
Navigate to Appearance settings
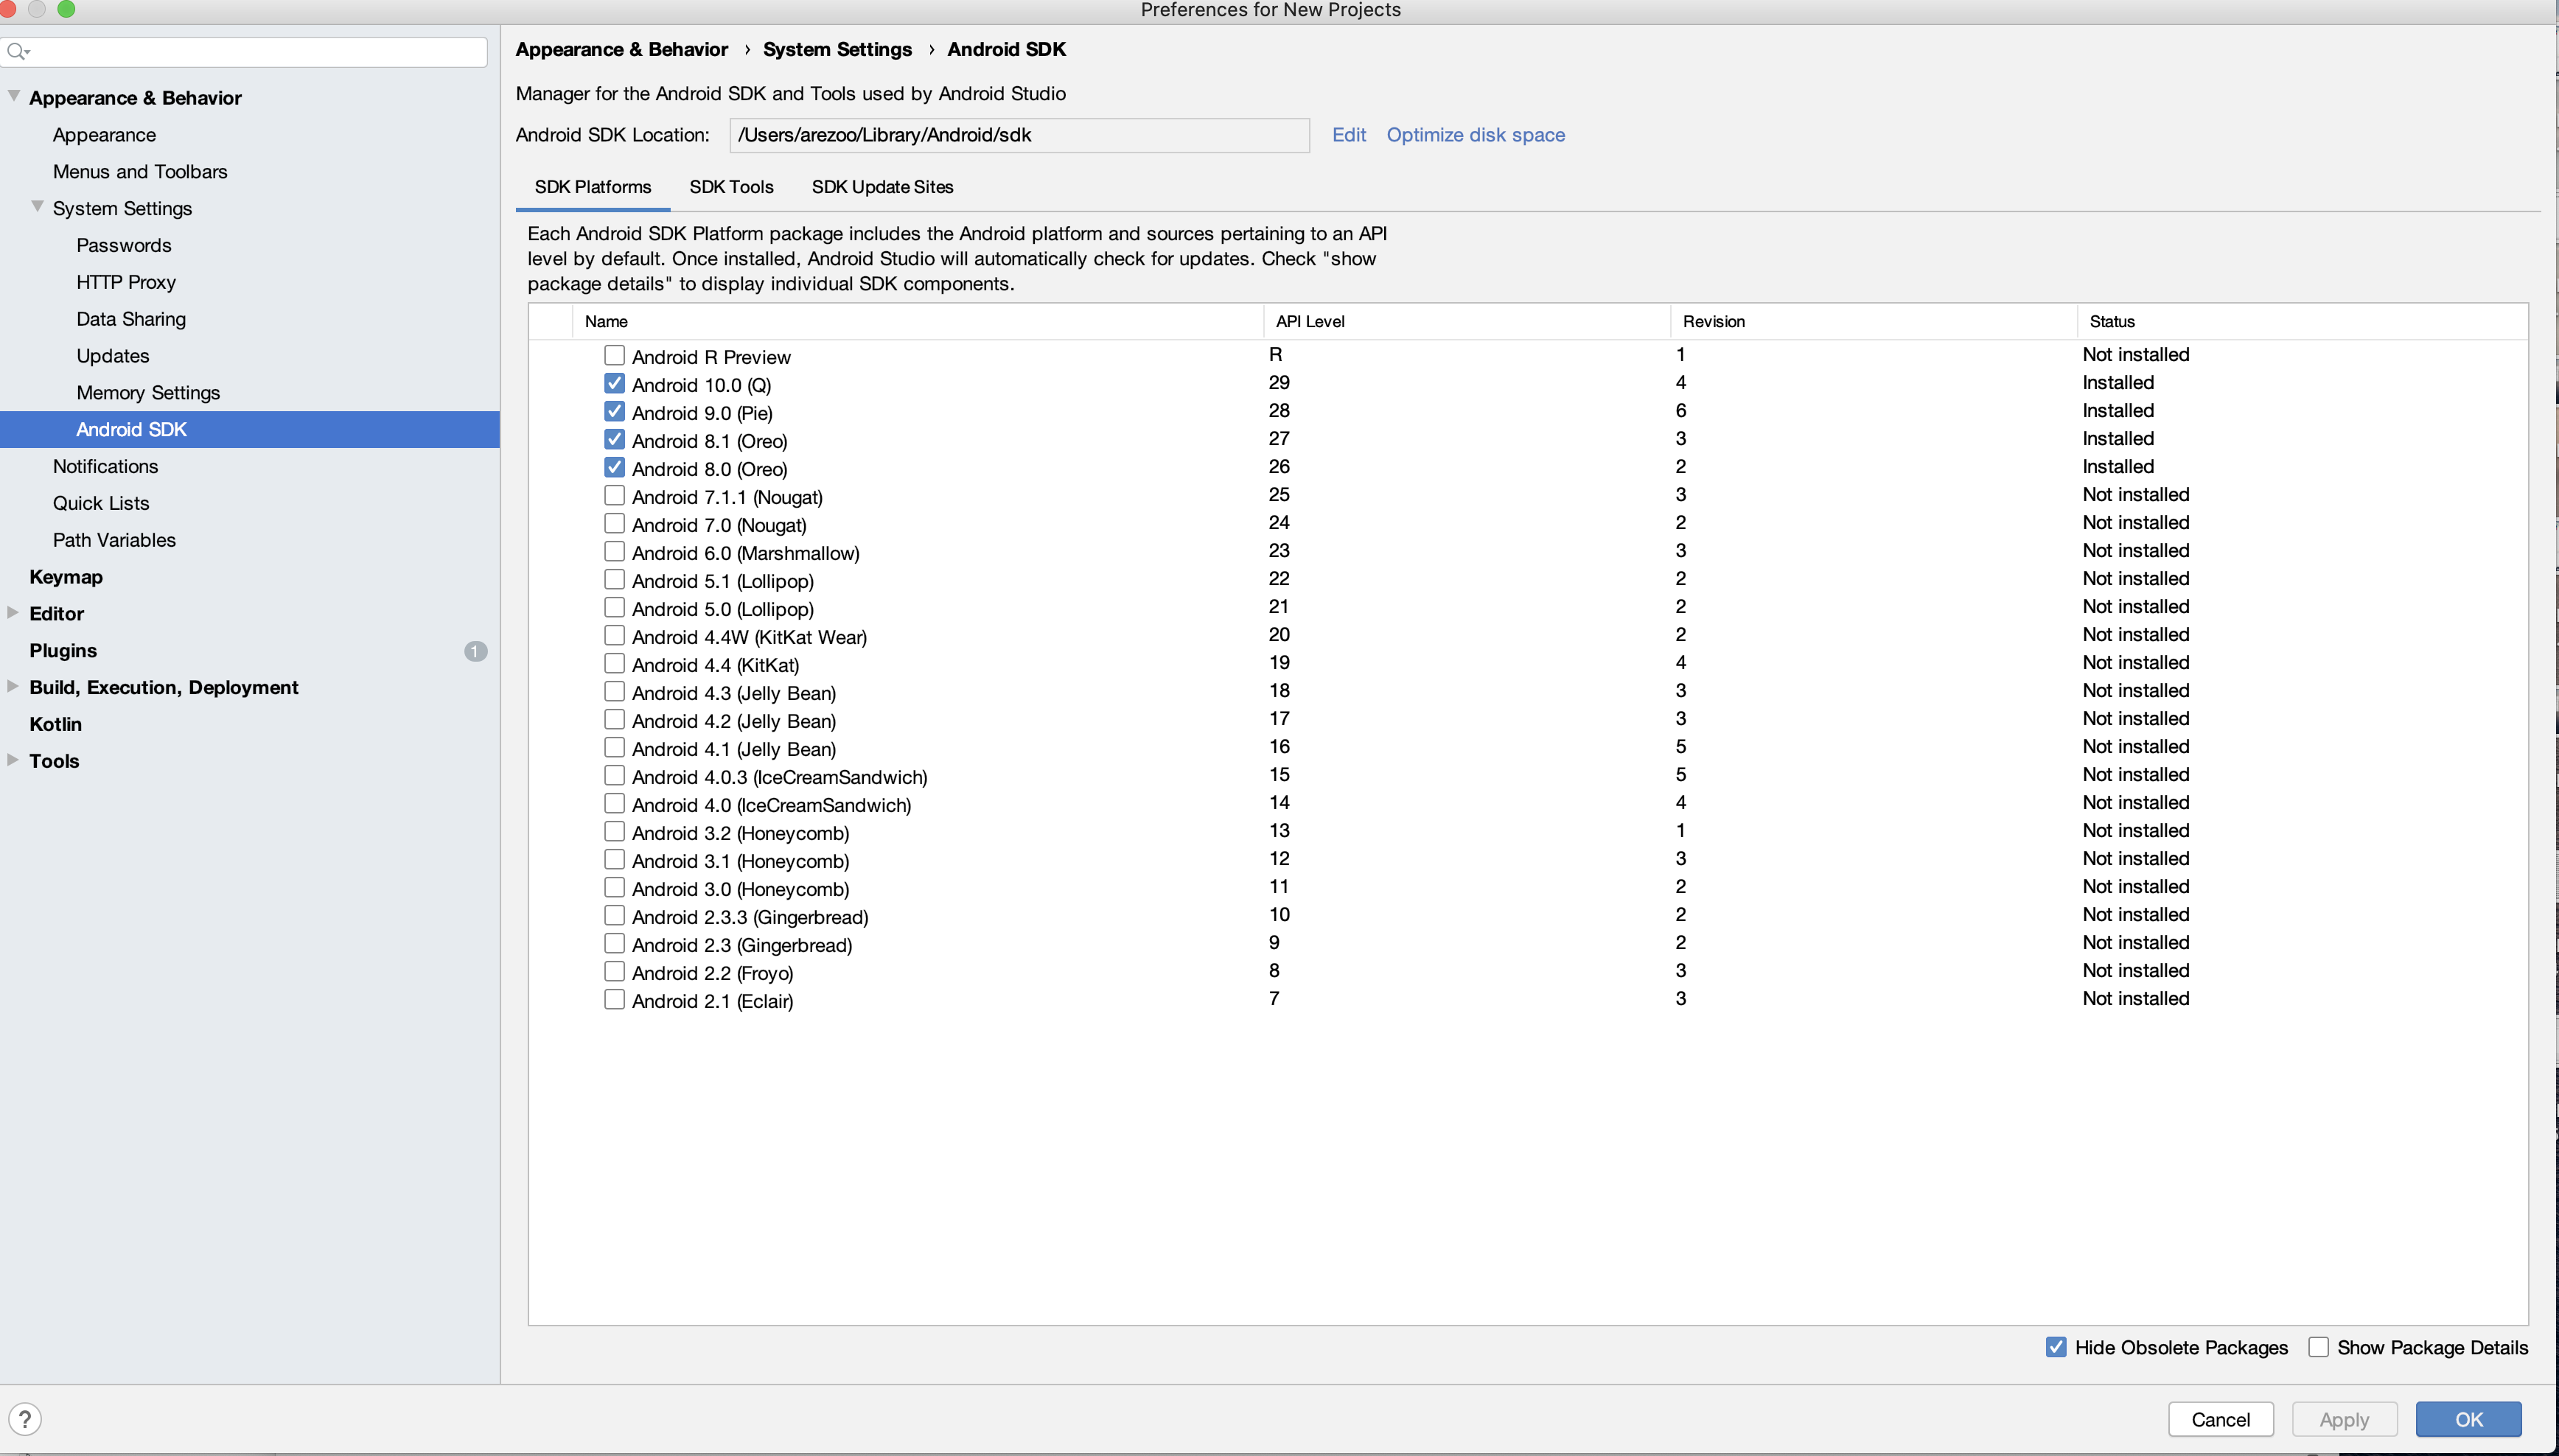[104, 136]
